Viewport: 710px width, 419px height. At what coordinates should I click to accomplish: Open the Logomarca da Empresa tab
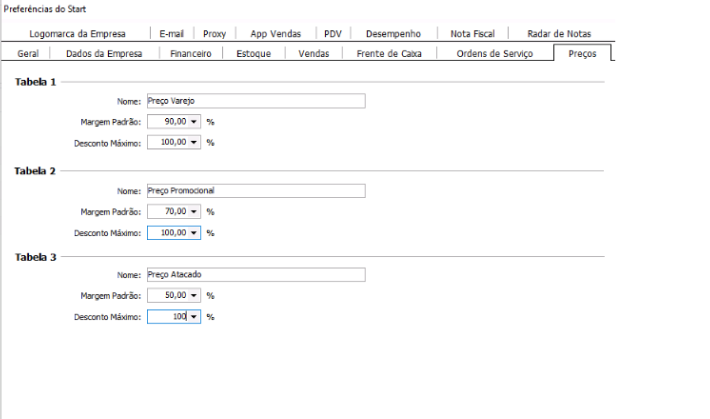[x=84, y=33]
